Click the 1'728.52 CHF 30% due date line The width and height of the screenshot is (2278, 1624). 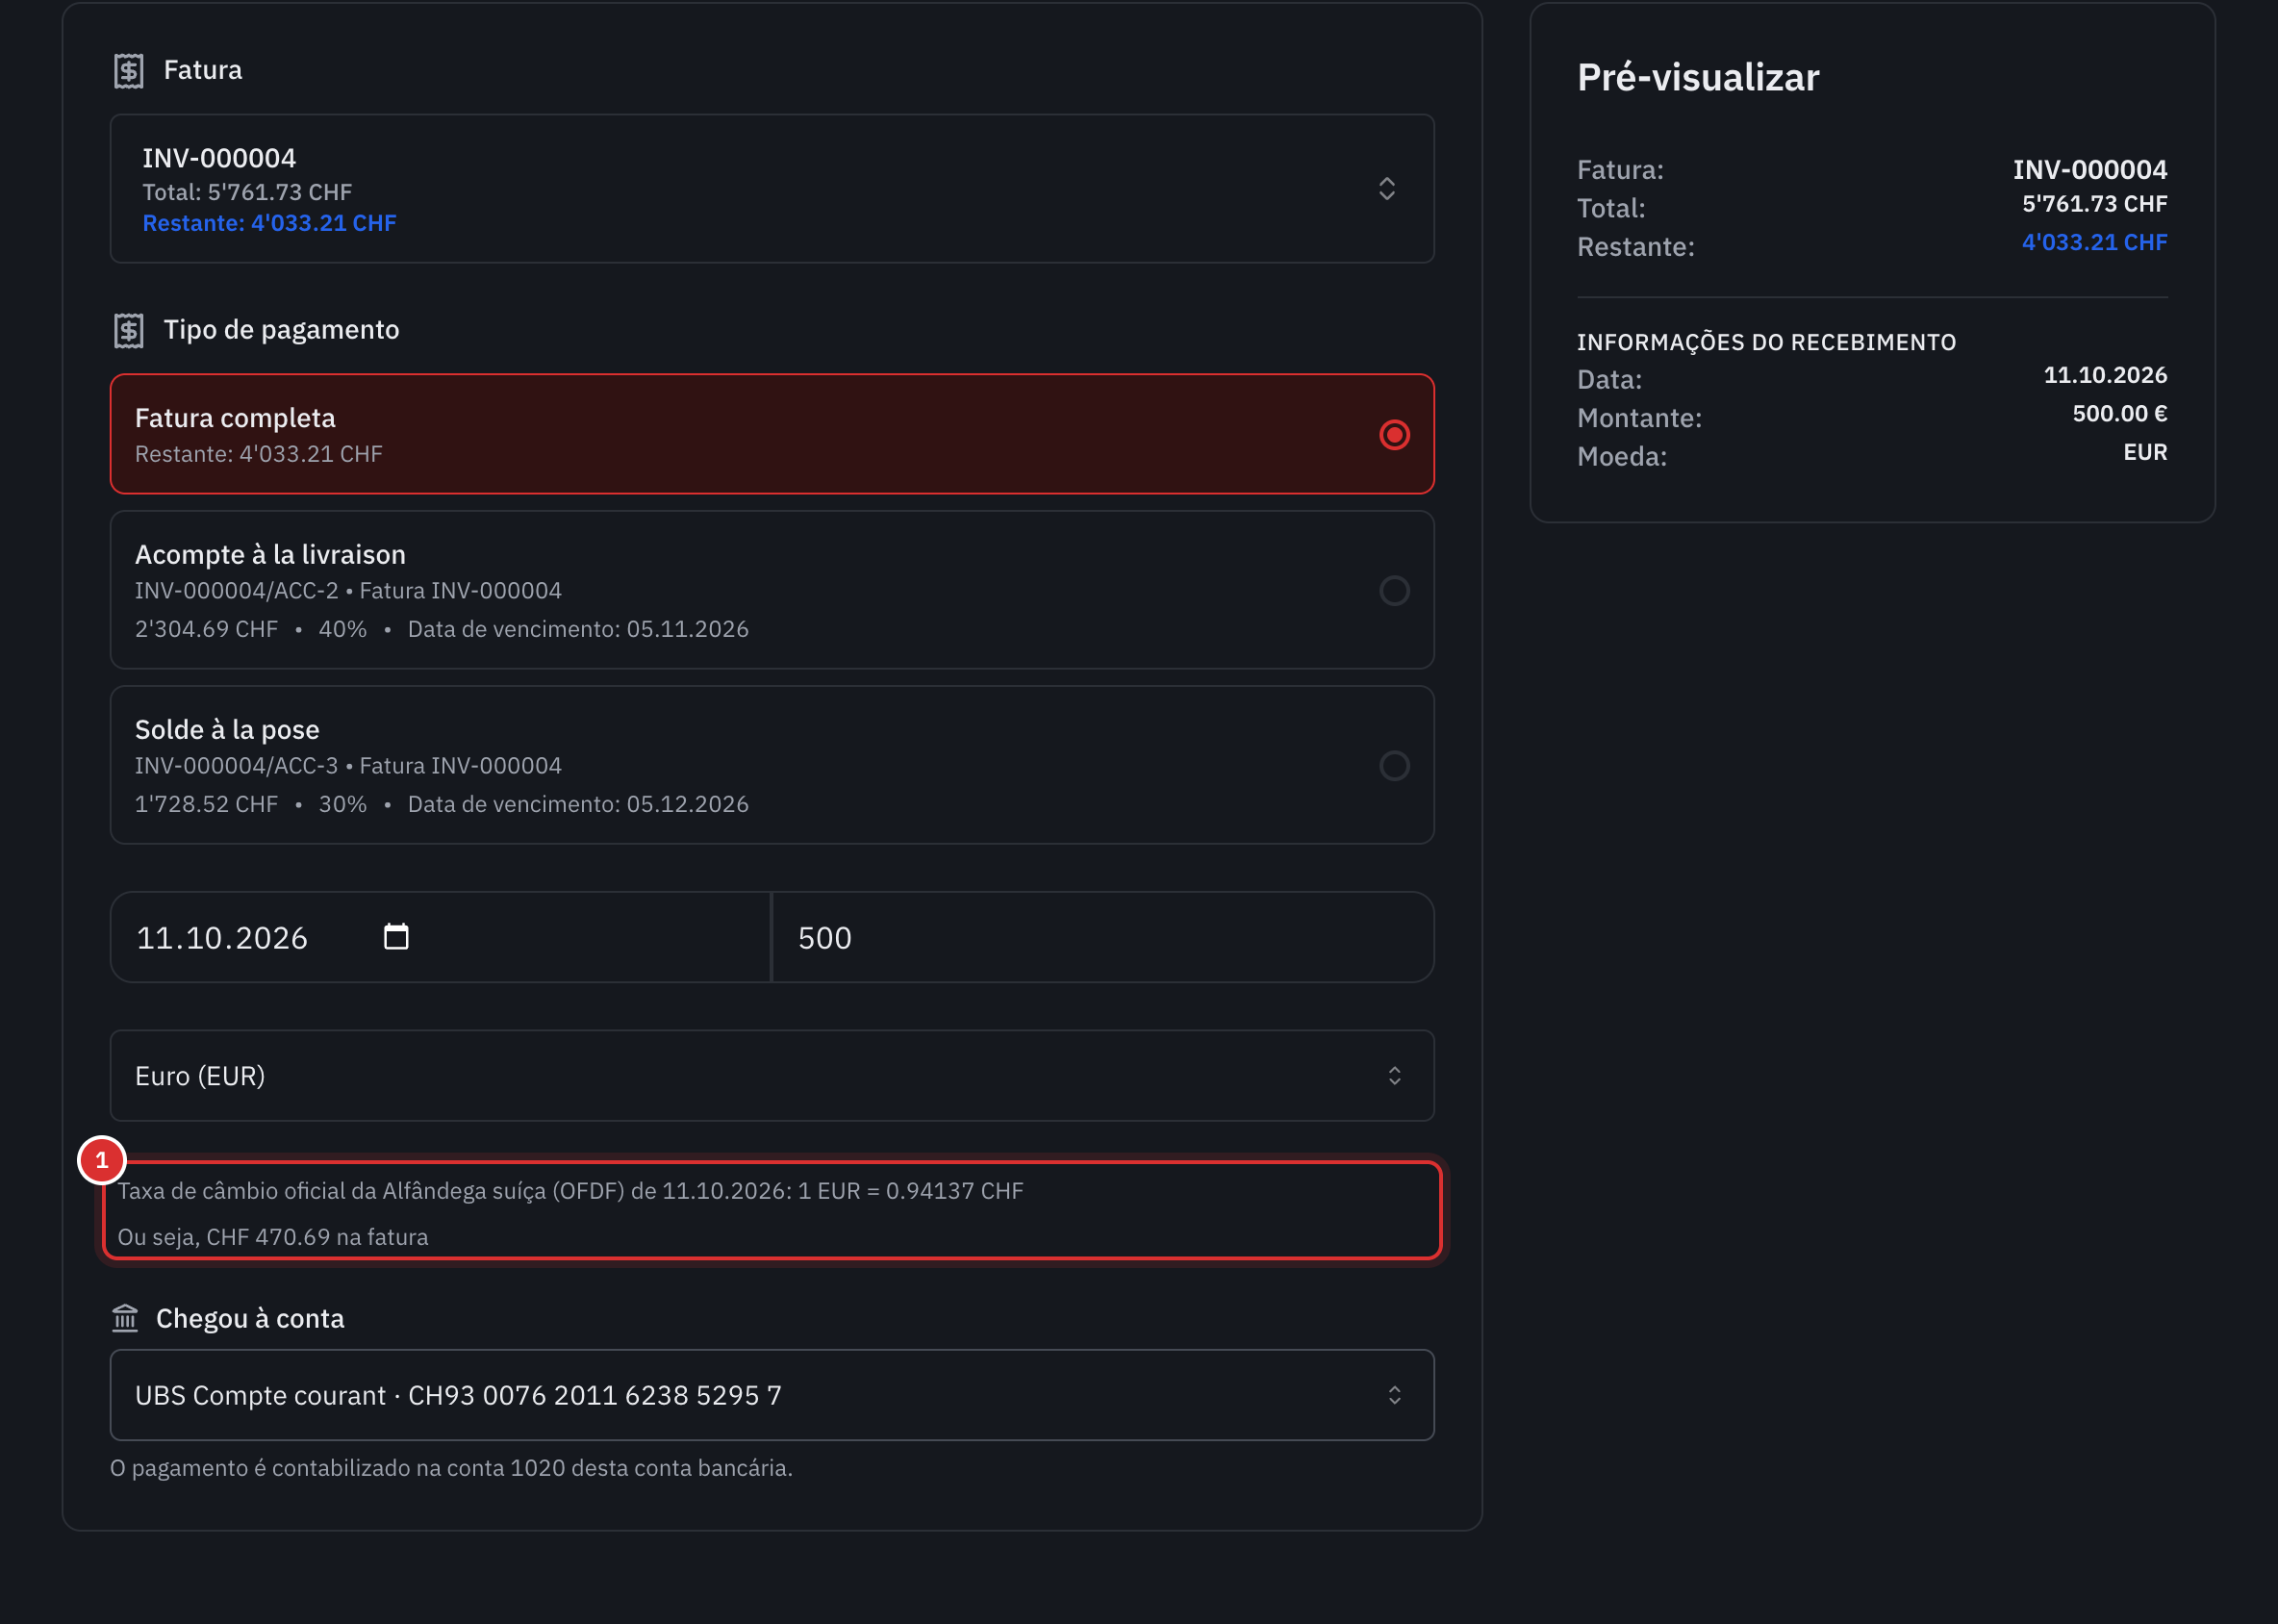pos(441,804)
